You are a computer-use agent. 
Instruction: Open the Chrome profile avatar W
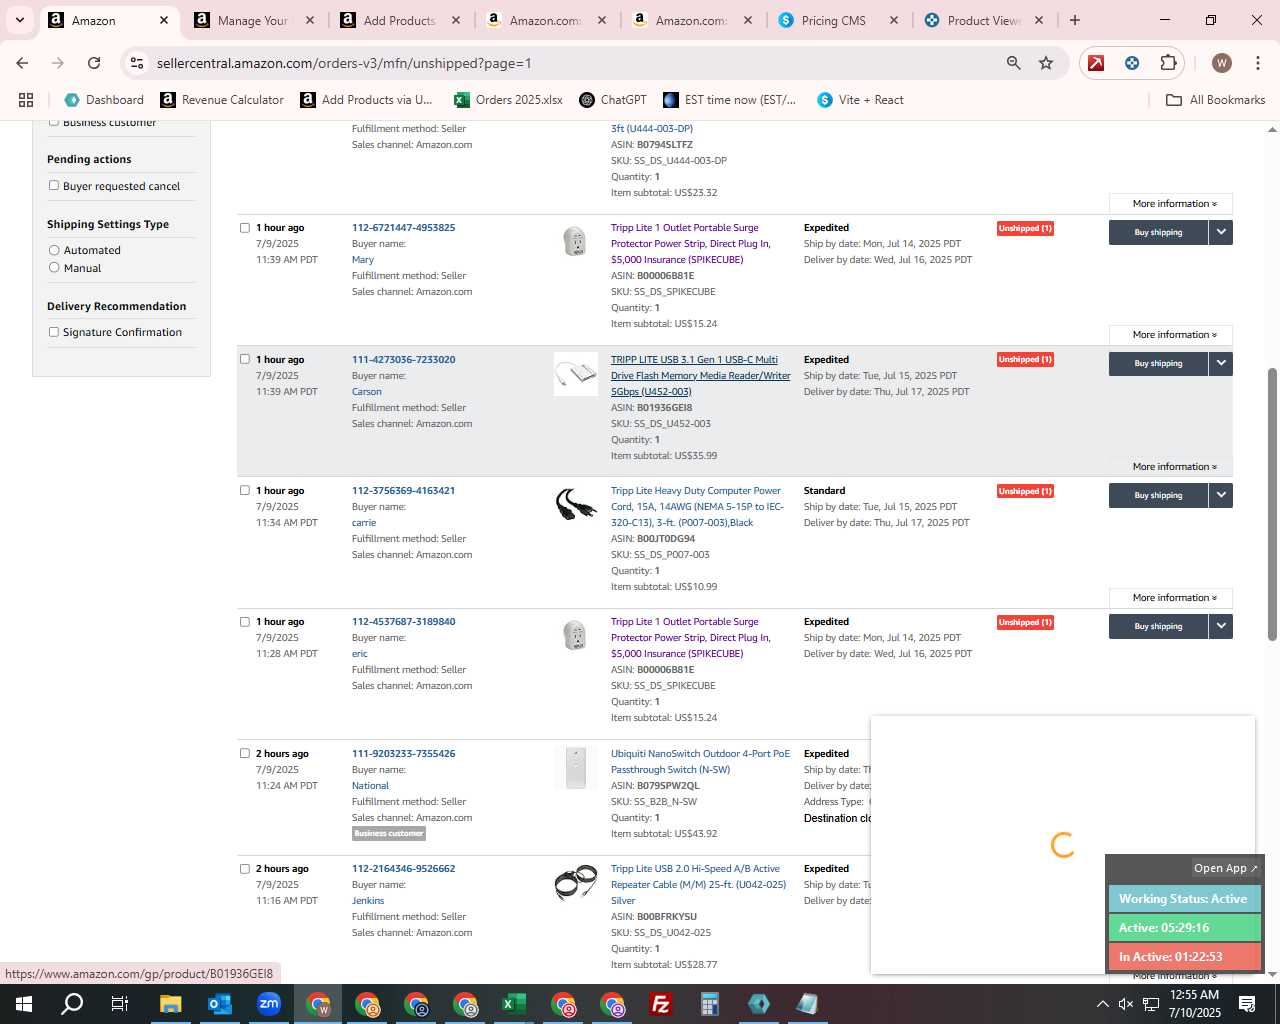point(1221,63)
